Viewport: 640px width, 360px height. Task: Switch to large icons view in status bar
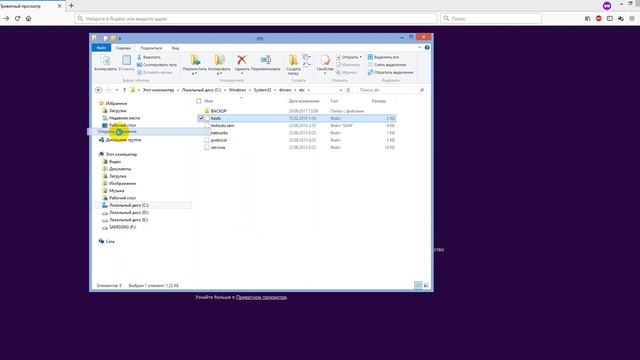pos(426,285)
